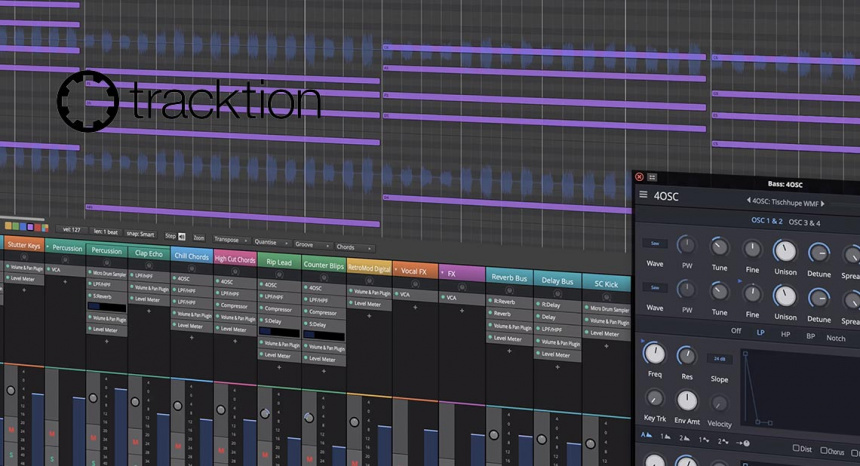Switch to OSC 3 & 4 tab

coord(805,223)
